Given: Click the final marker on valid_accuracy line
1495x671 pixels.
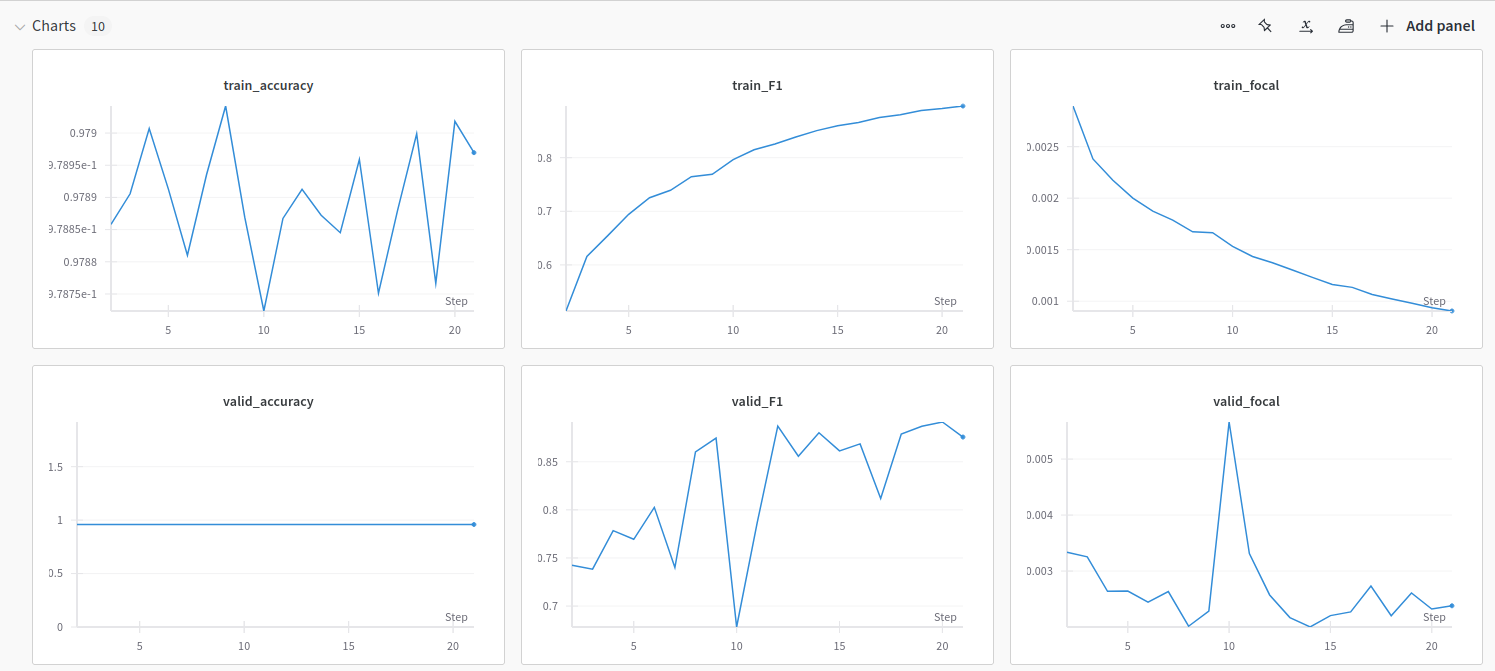Looking at the screenshot, I should [x=473, y=522].
